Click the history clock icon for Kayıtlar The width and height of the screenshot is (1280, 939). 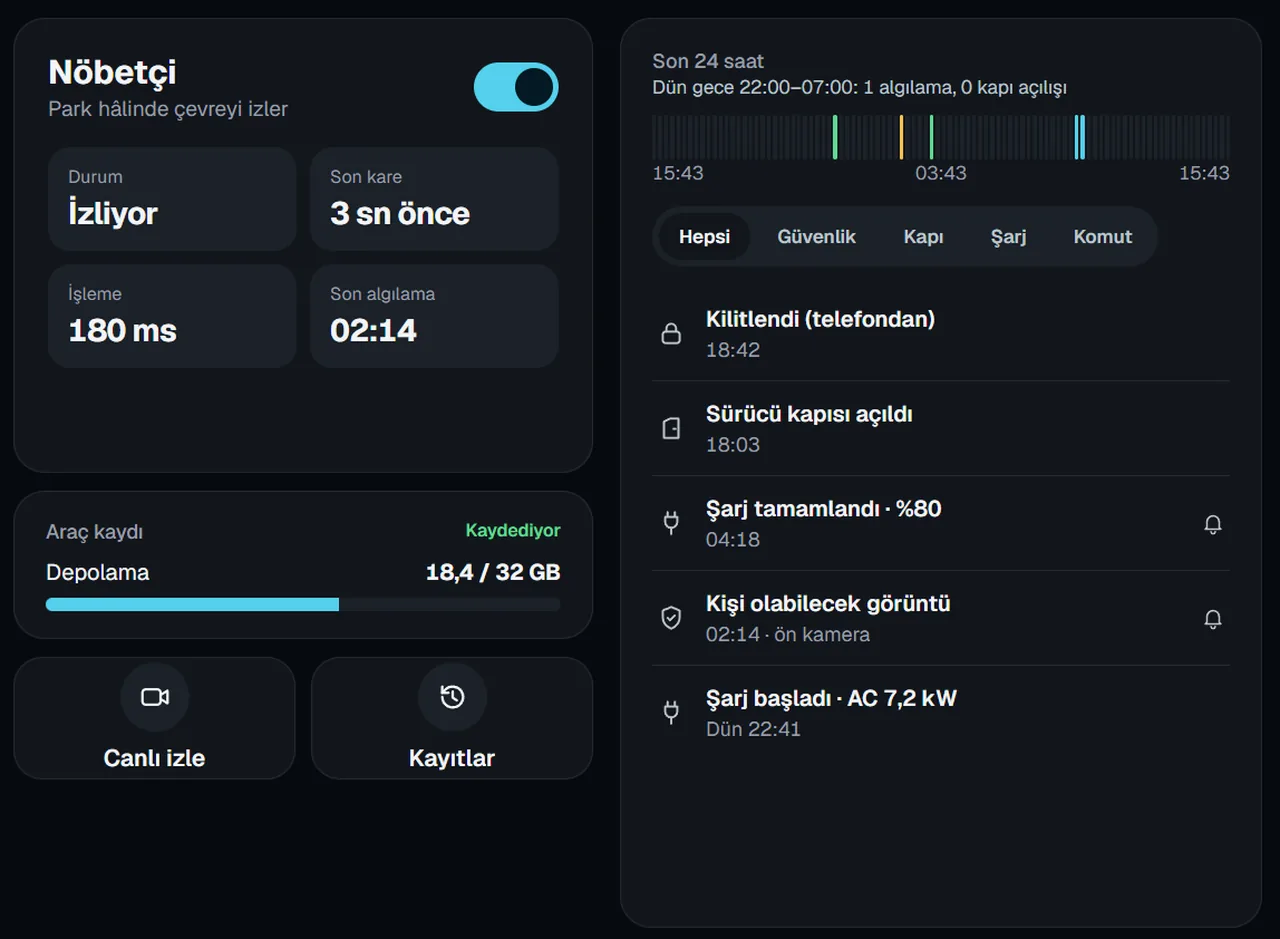click(452, 697)
